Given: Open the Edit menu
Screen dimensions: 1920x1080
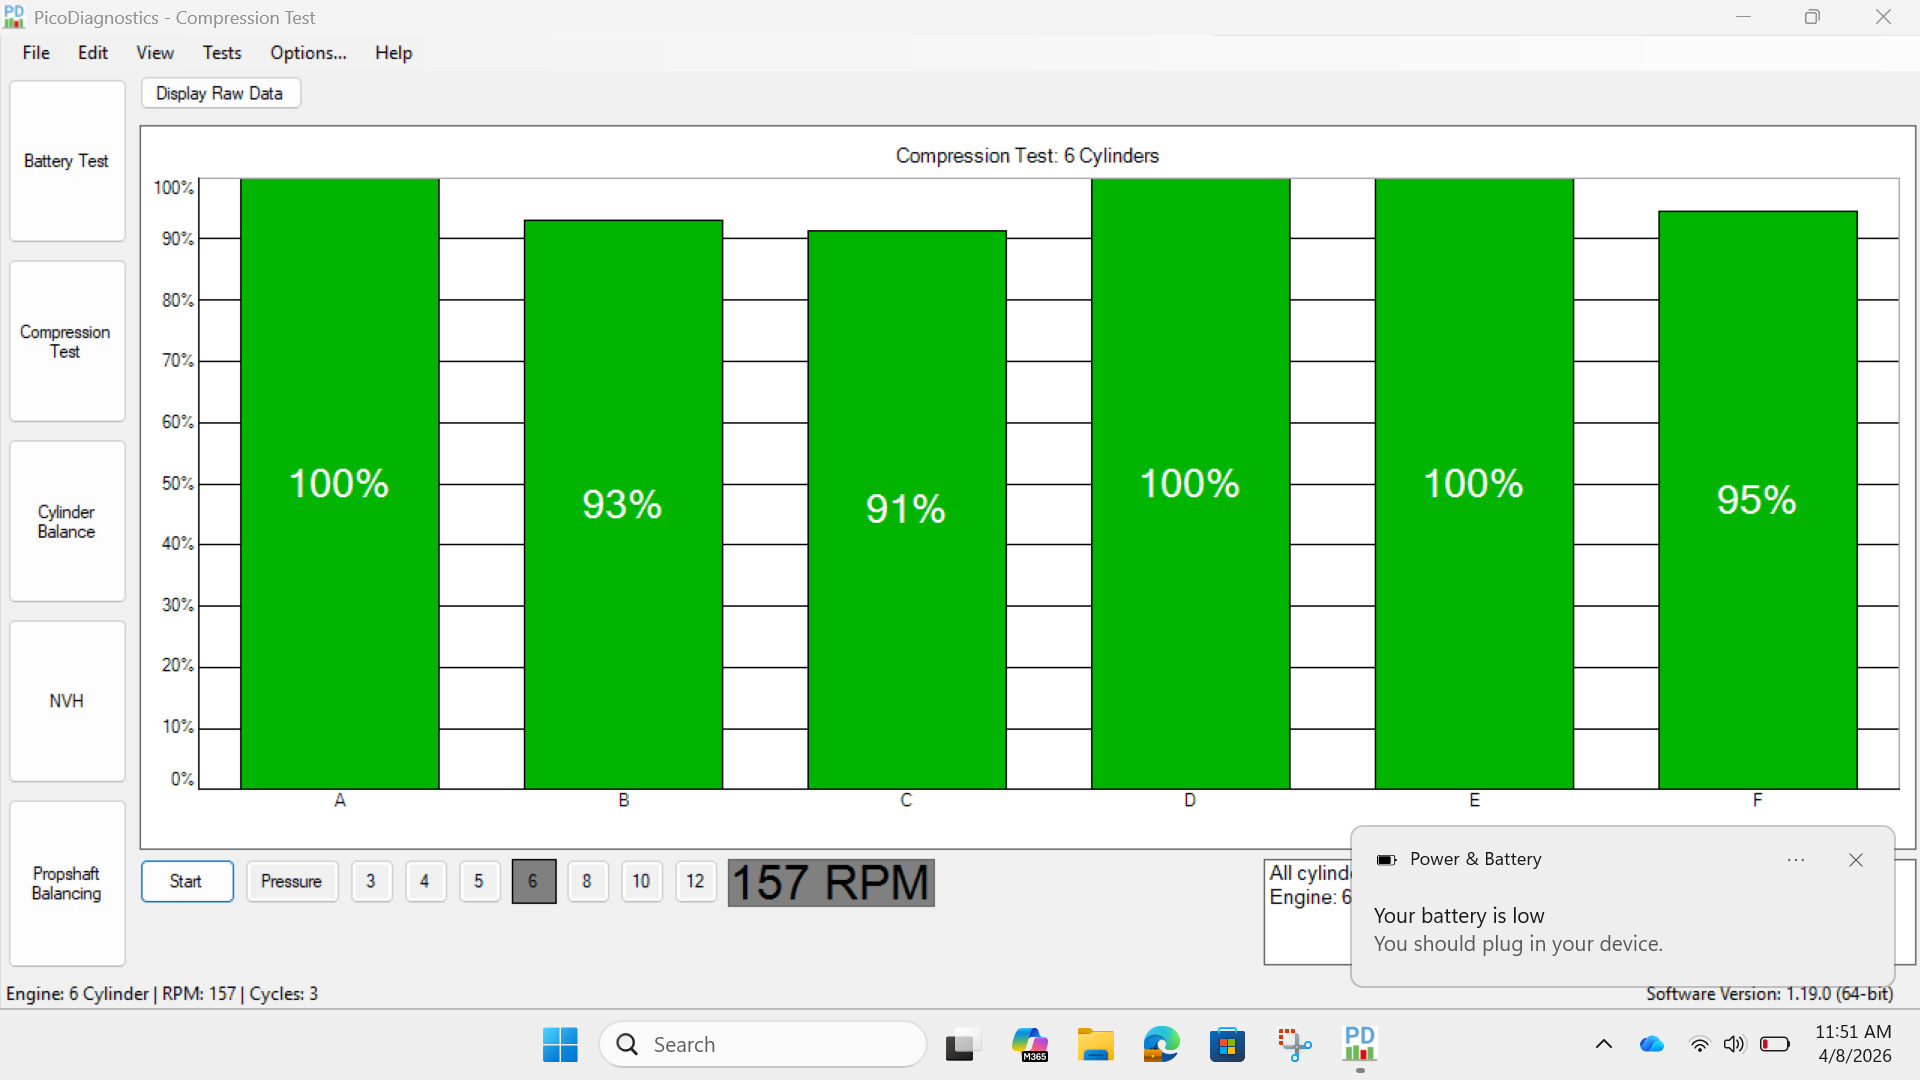Looking at the screenshot, I should click(x=93, y=53).
